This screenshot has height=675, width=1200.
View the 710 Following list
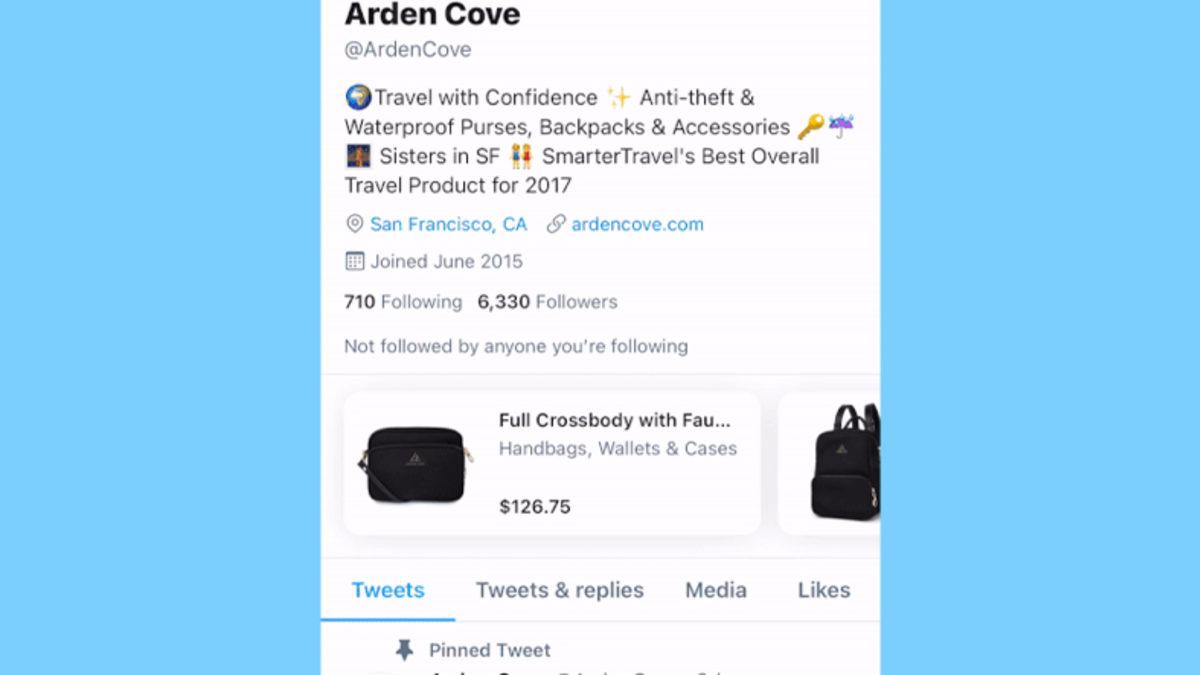pos(403,302)
